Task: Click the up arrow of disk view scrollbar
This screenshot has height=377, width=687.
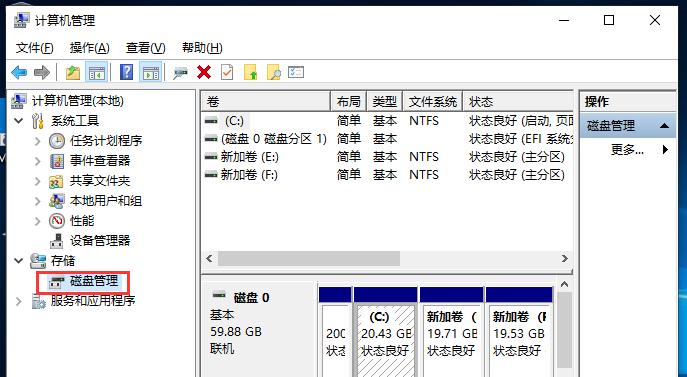Action: click(x=565, y=285)
